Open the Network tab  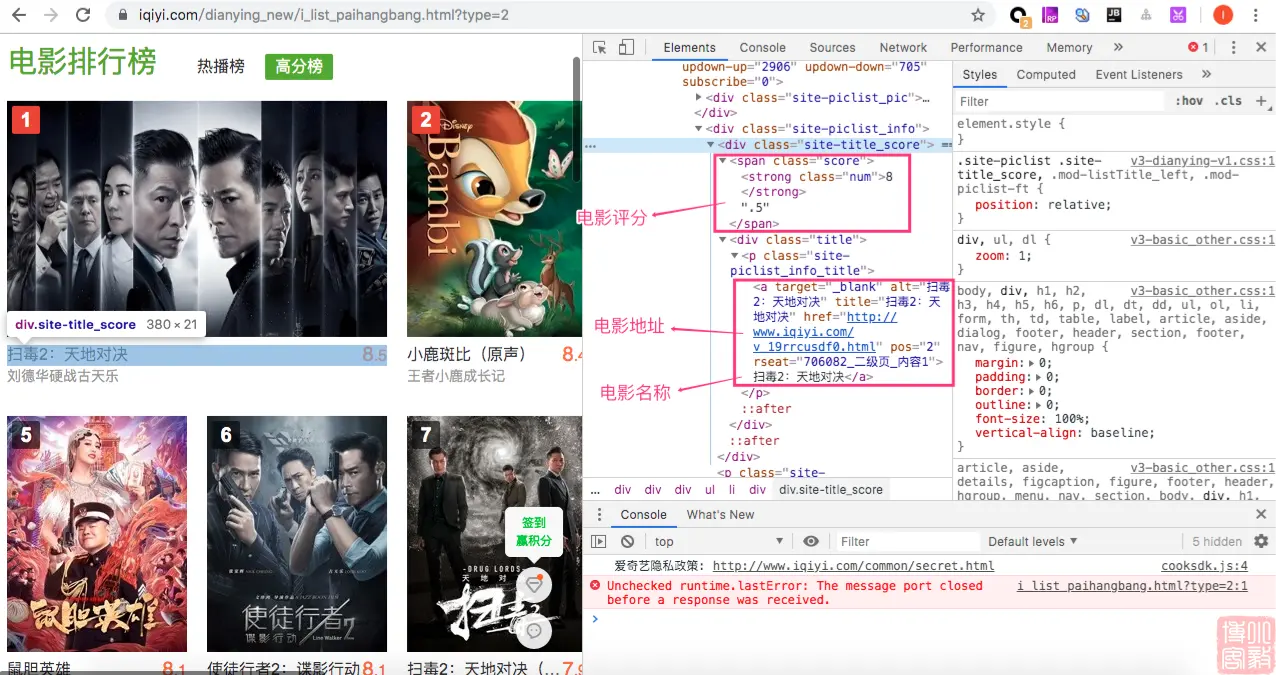pyautogui.click(x=903, y=47)
